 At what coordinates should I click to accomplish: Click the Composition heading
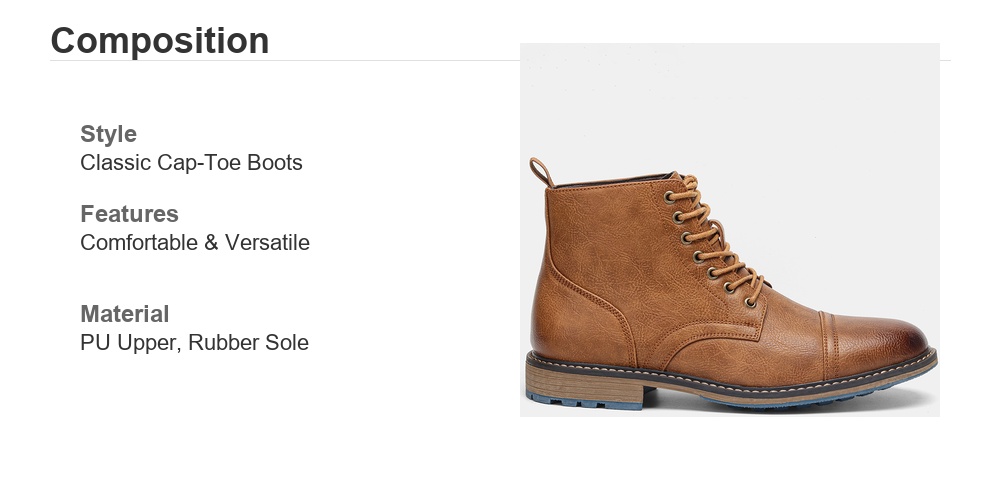tap(159, 41)
